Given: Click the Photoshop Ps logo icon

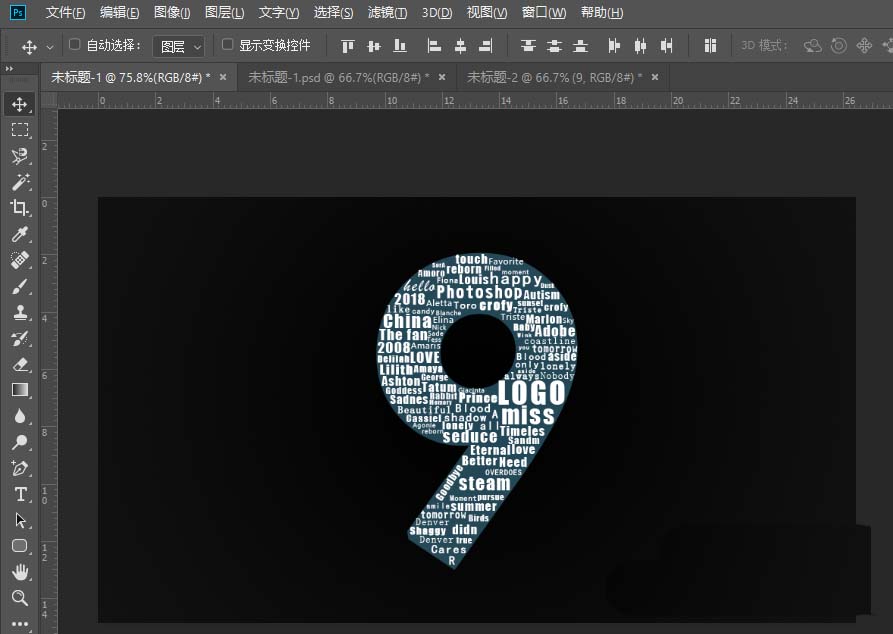Looking at the screenshot, I should [x=18, y=12].
